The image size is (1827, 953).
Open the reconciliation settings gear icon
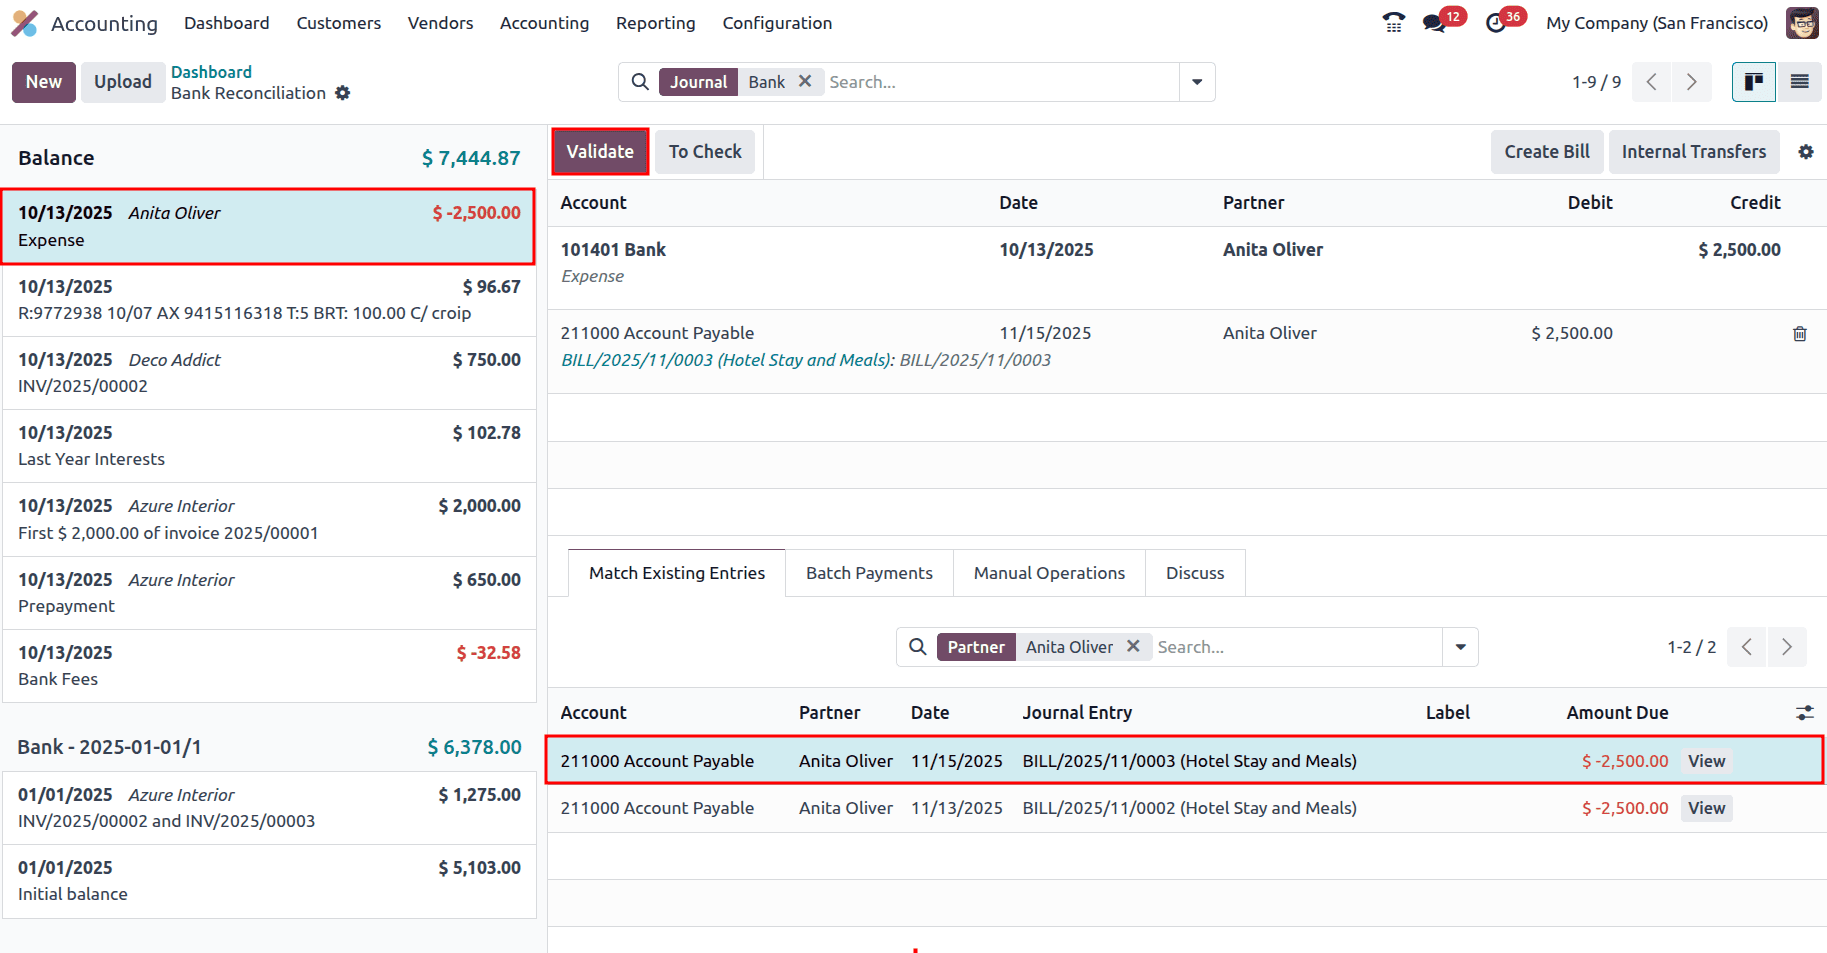tap(1807, 151)
